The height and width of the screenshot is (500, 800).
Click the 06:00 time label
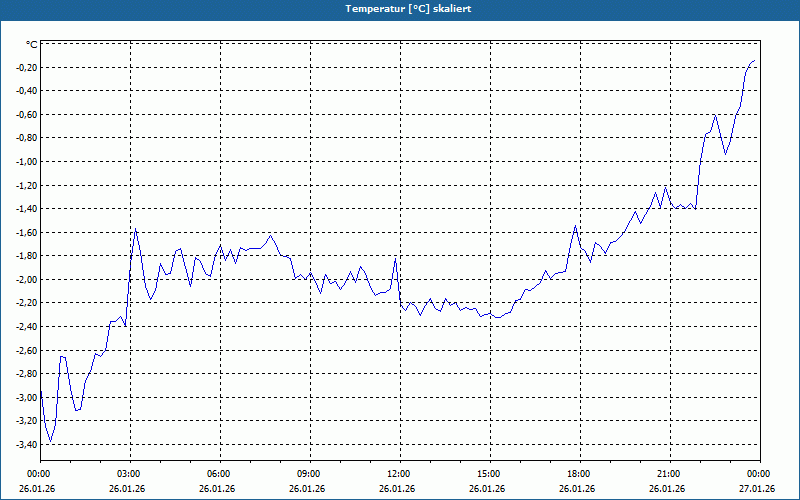click(220, 474)
